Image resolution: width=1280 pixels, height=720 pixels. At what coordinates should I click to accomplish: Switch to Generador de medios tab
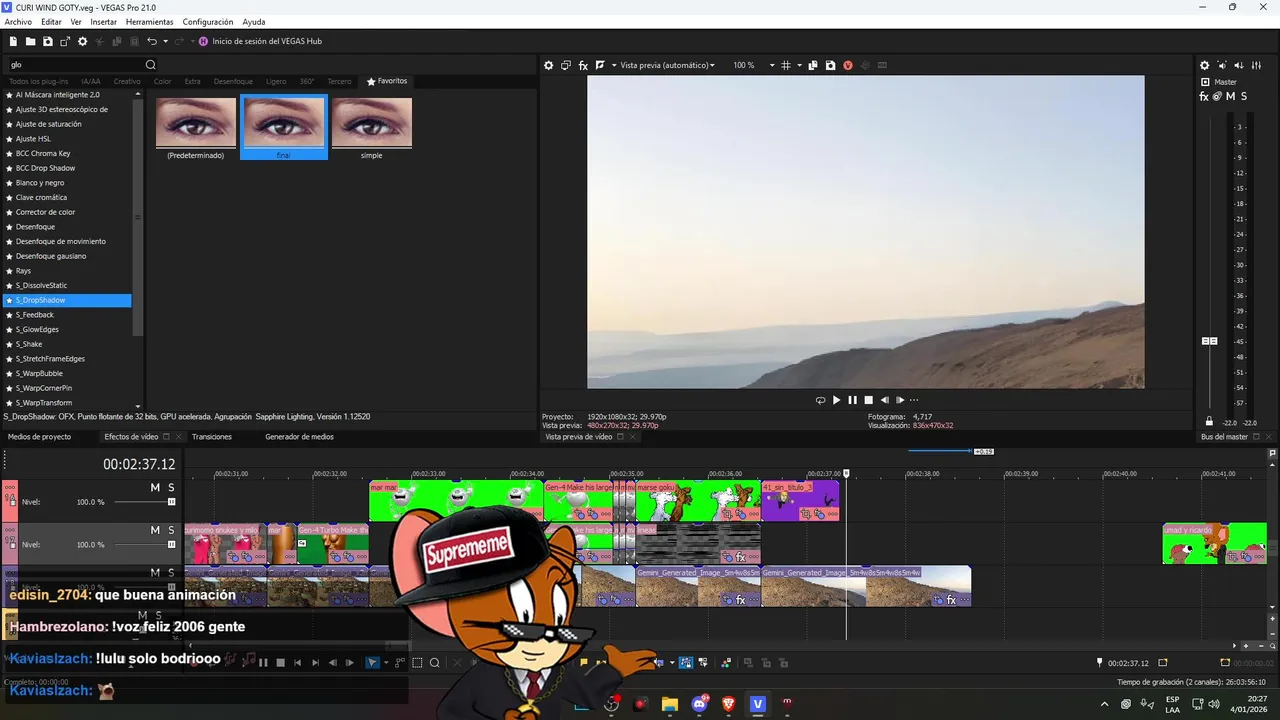tap(299, 437)
